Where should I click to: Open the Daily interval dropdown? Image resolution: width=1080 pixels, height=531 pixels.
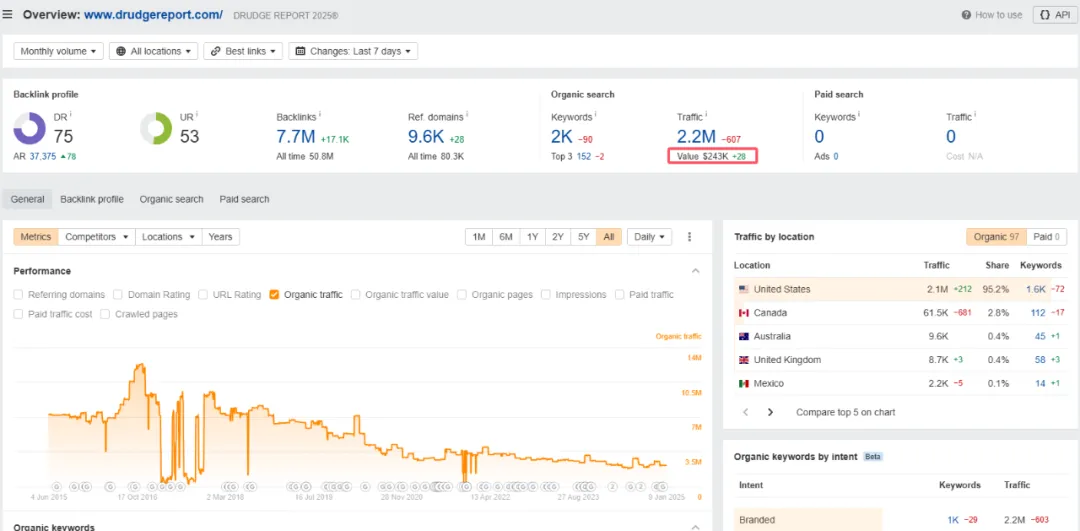tap(650, 237)
